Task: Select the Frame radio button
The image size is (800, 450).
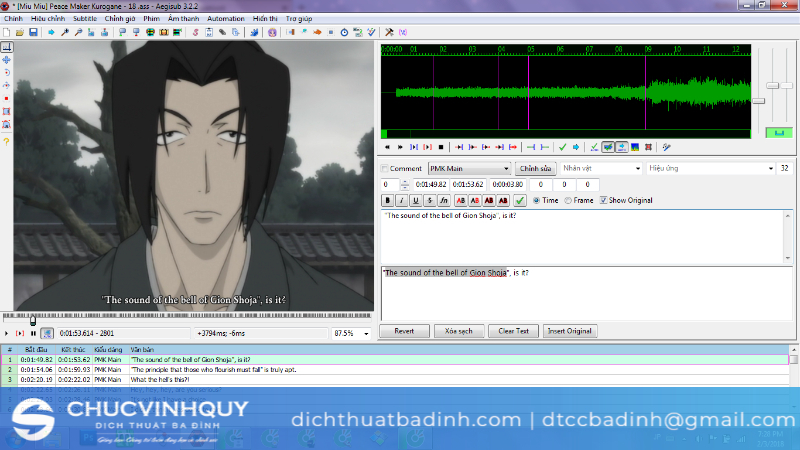Action: pyautogui.click(x=568, y=201)
